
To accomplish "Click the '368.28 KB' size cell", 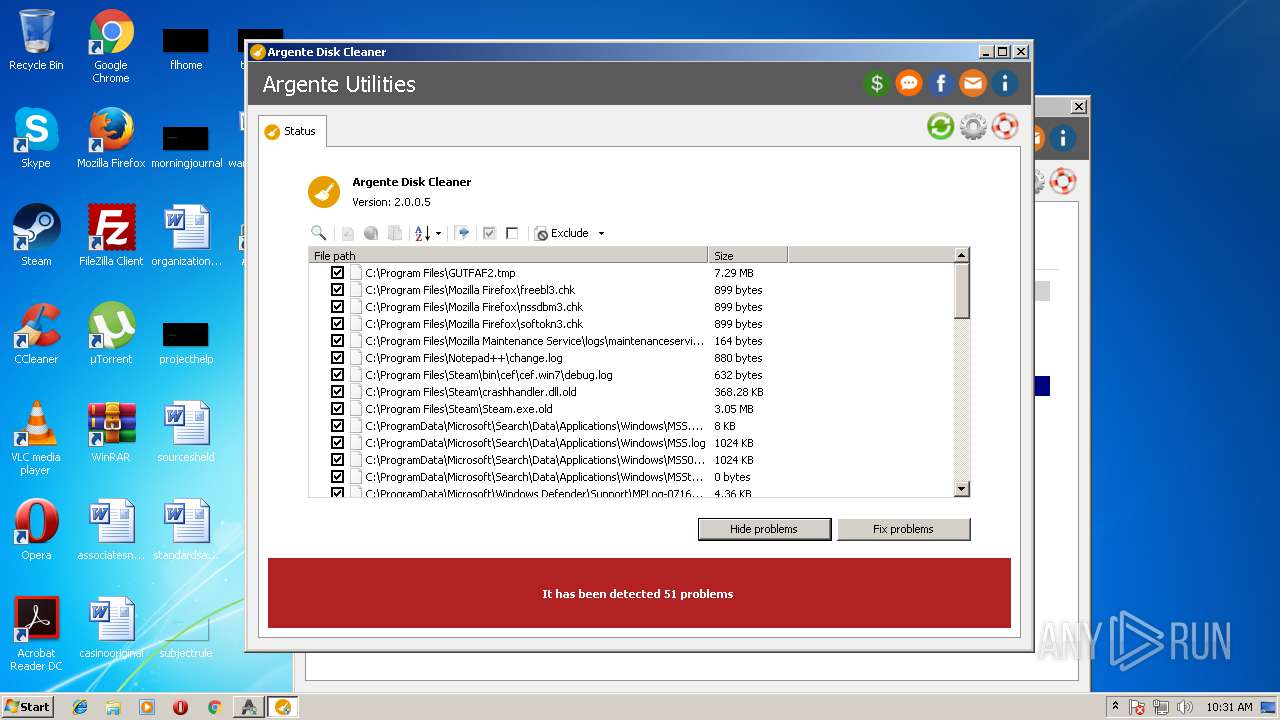I will [x=739, y=392].
